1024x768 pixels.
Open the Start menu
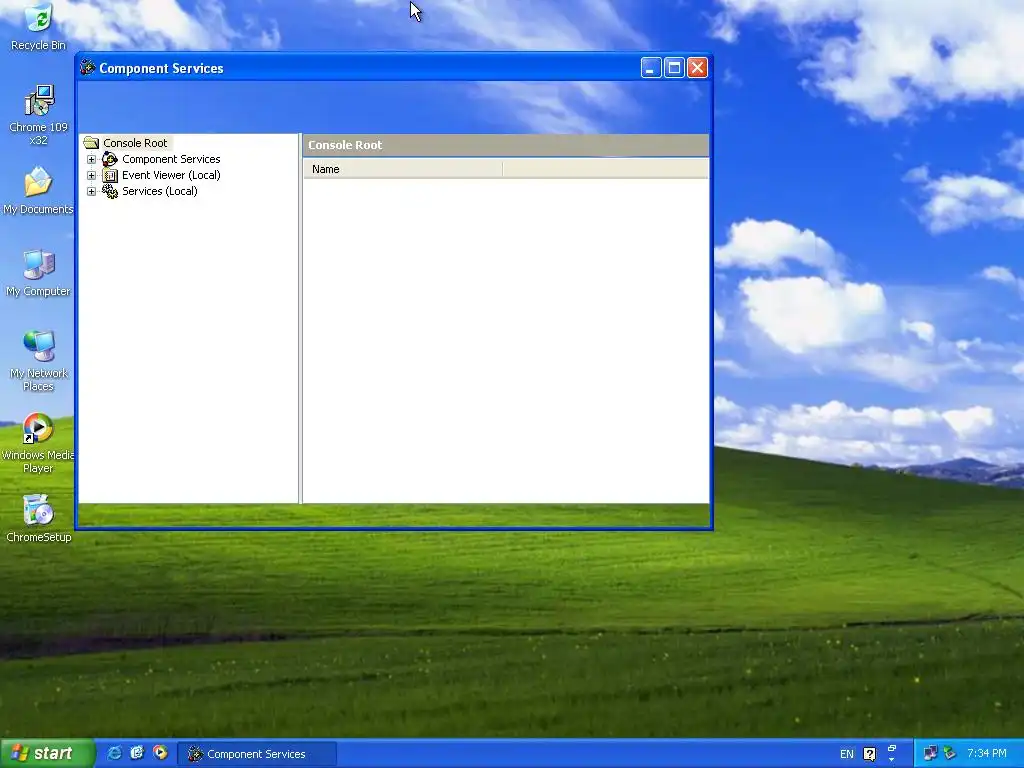pyautogui.click(x=47, y=753)
